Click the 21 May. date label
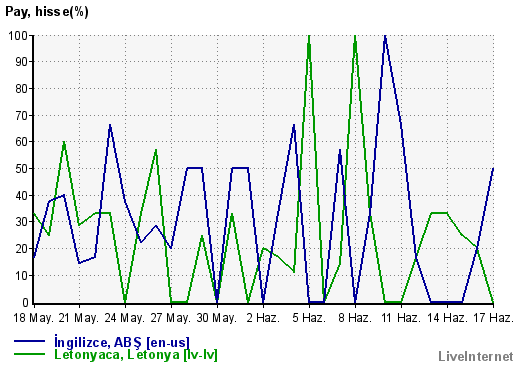 click(79, 318)
